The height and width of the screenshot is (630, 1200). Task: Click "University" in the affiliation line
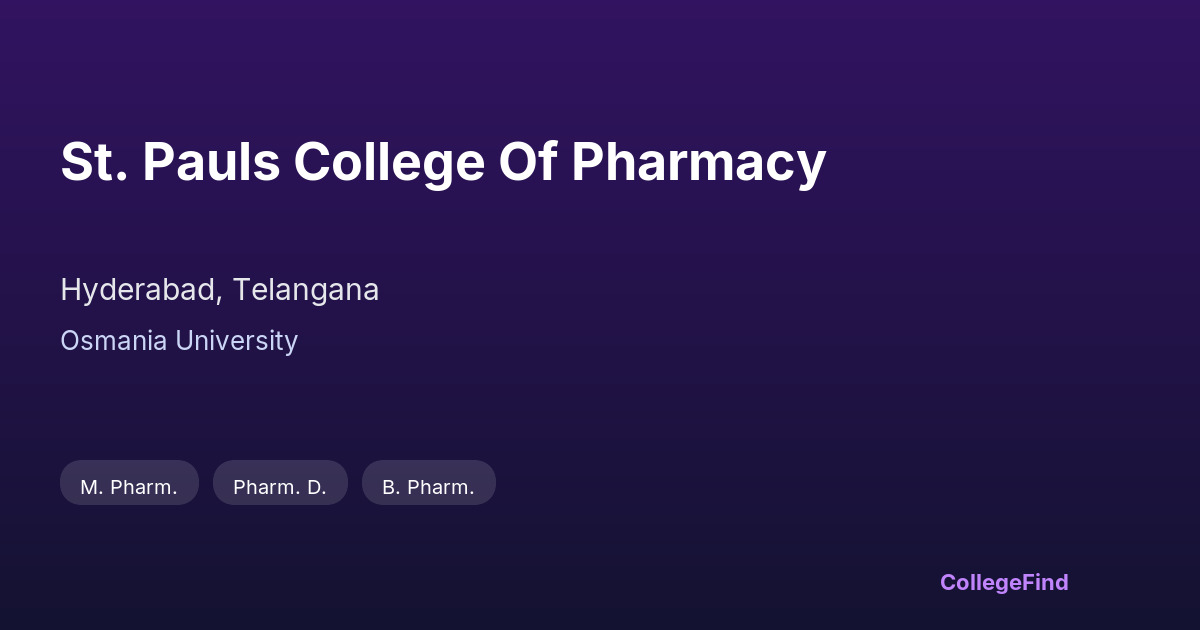[x=237, y=341]
